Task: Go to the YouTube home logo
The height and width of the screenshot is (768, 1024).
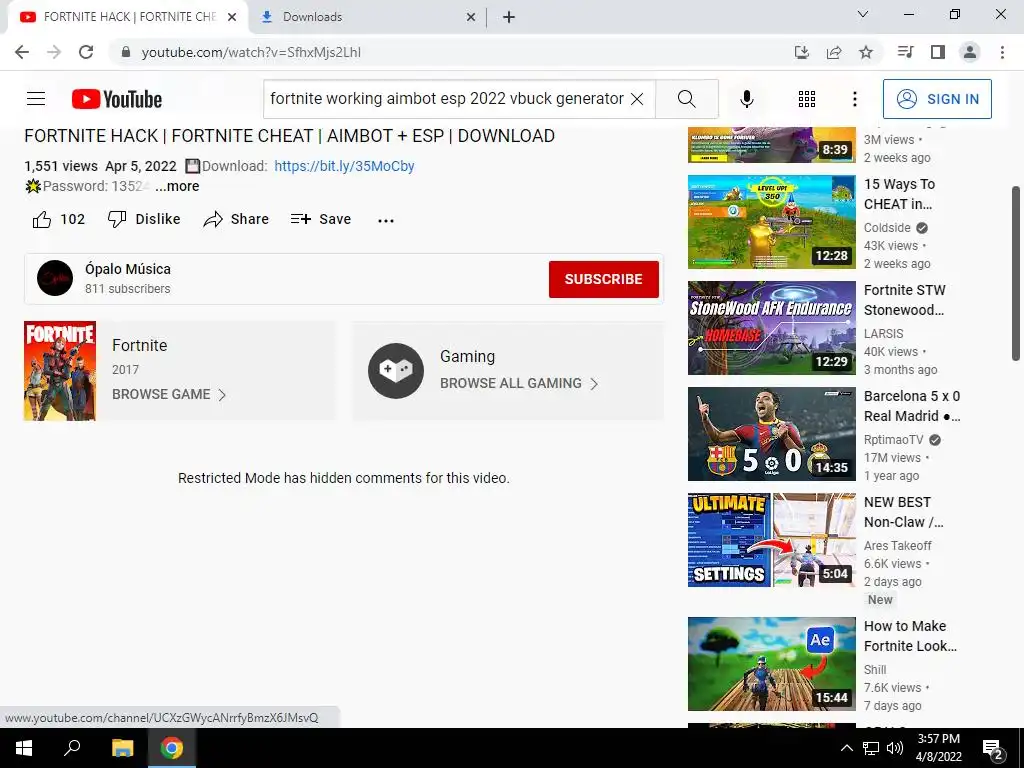Action: tap(117, 99)
